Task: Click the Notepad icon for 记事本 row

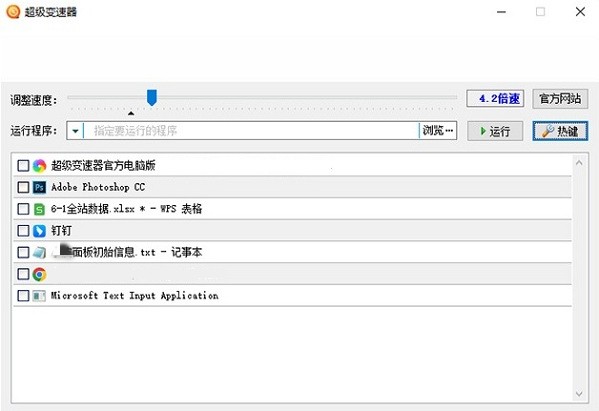Action: (39, 252)
